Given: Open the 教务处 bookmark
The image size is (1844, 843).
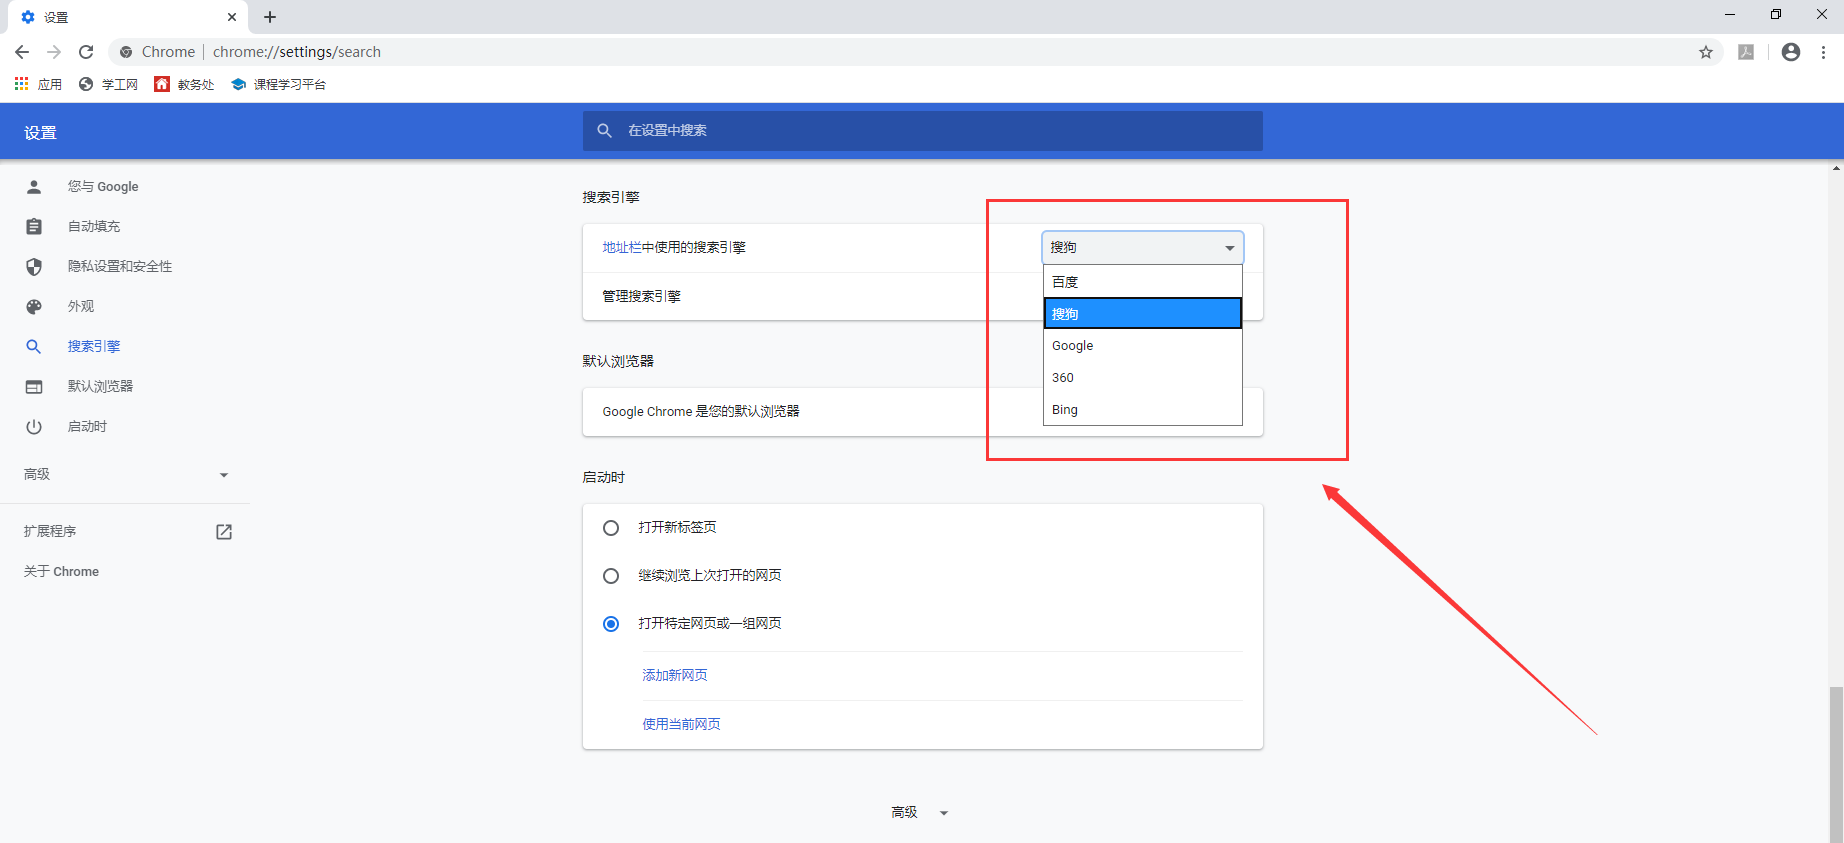Looking at the screenshot, I should click(184, 84).
